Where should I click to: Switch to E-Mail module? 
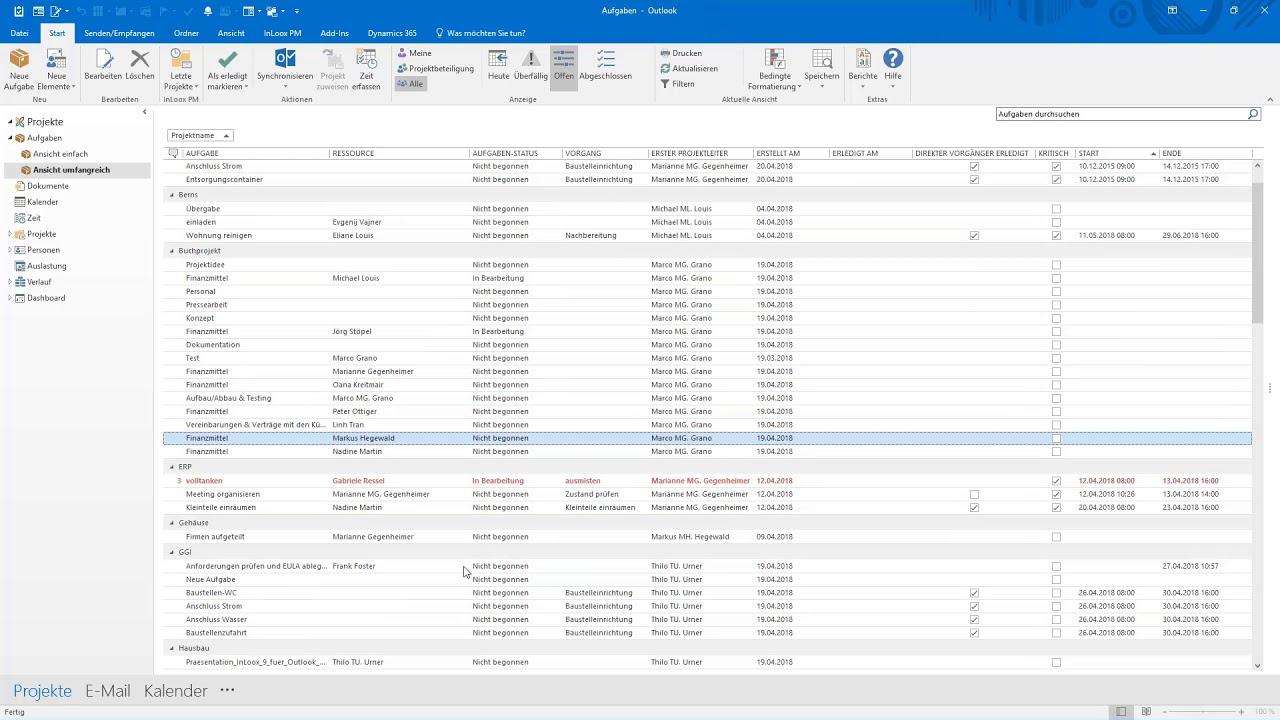tap(108, 691)
